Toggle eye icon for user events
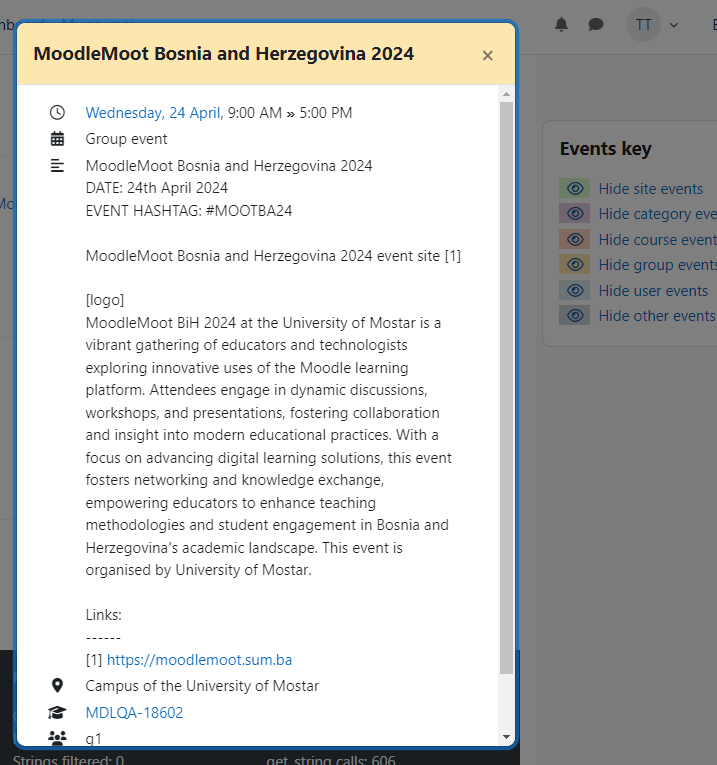The height and width of the screenshot is (765, 717). click(575, 290)
